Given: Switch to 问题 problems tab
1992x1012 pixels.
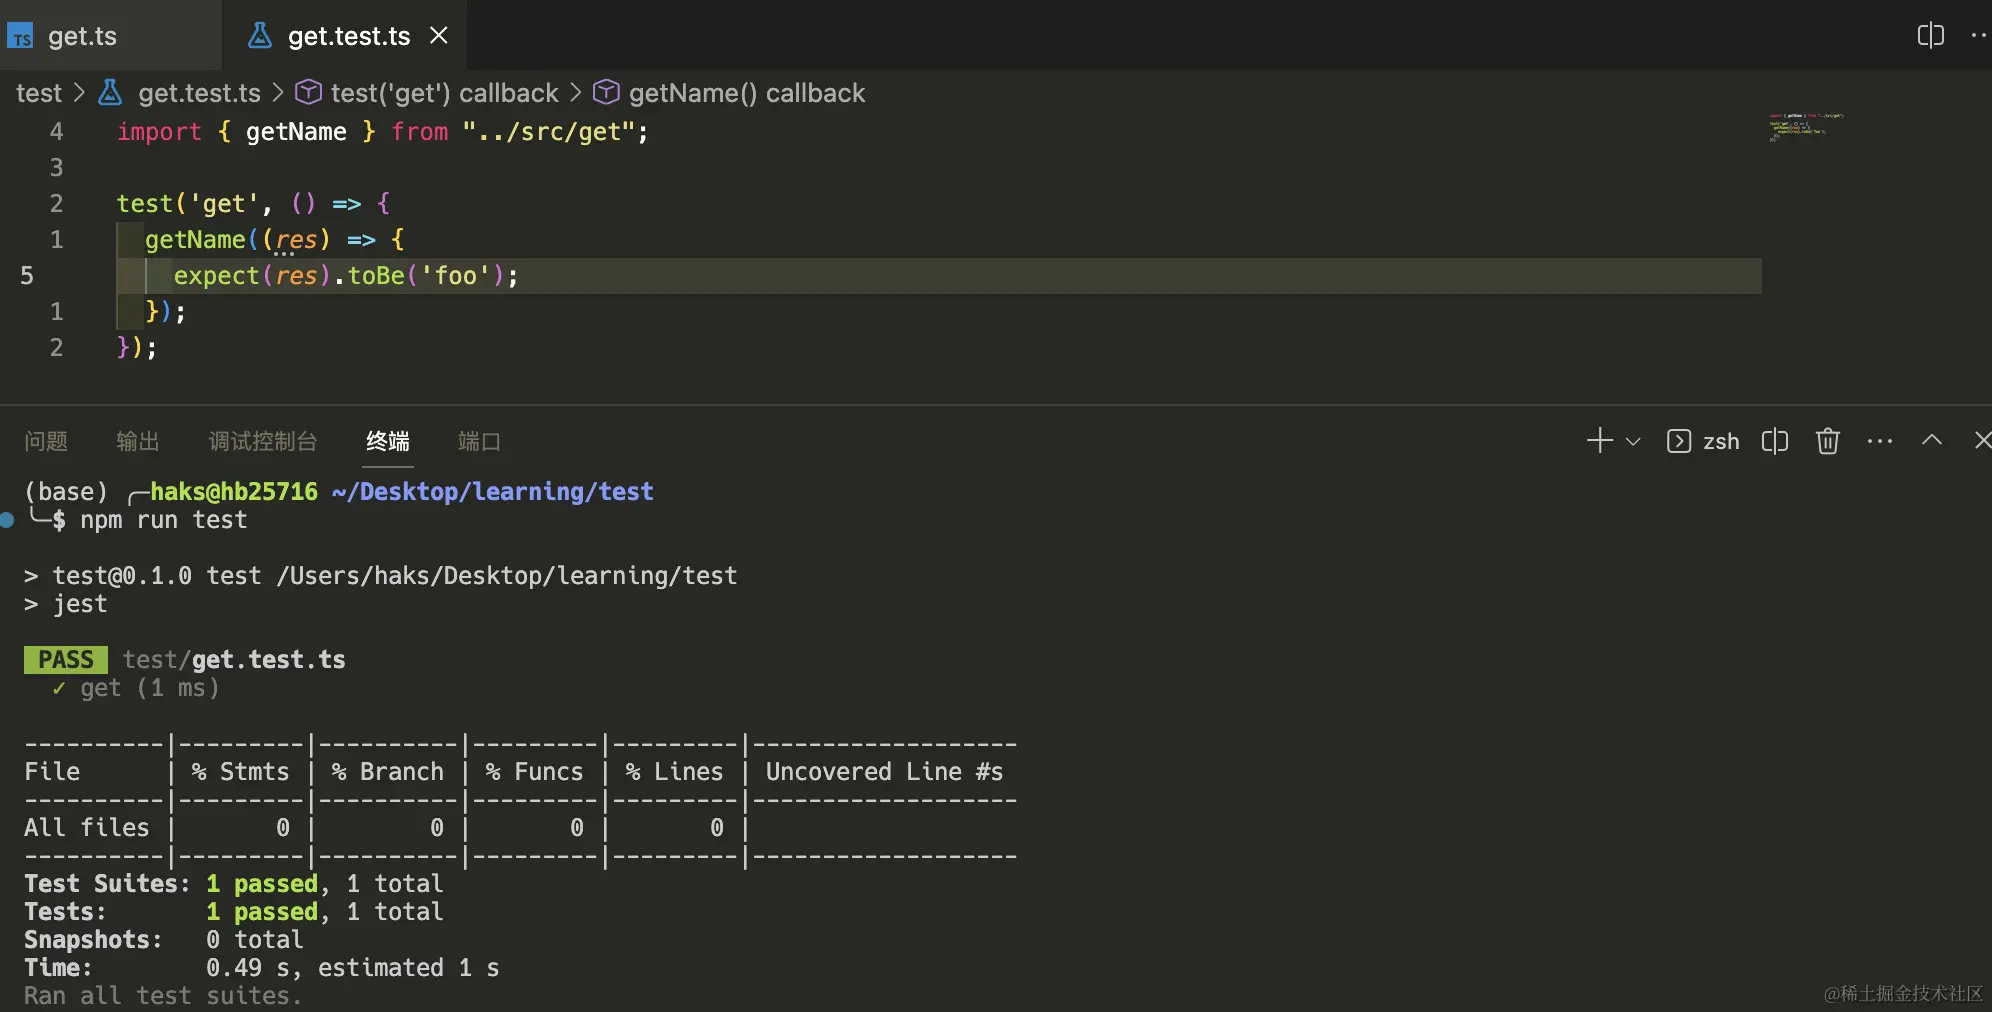Looking at the screenshot, I should [x=46, y=441].
